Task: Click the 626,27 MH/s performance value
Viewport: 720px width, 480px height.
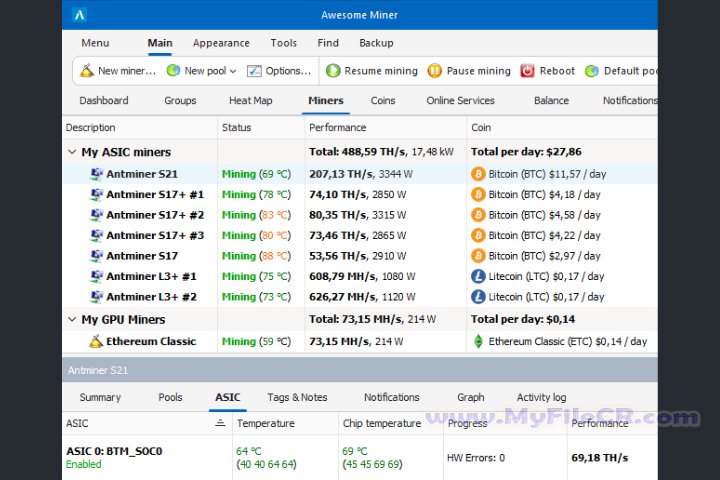Action: (343, 297)
